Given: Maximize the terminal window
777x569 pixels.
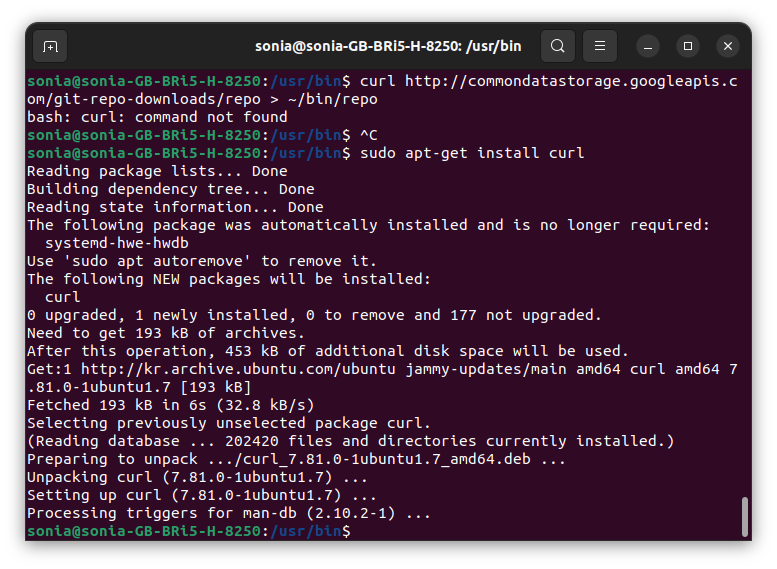Looking at the screenshot, I should coord(688,47).
